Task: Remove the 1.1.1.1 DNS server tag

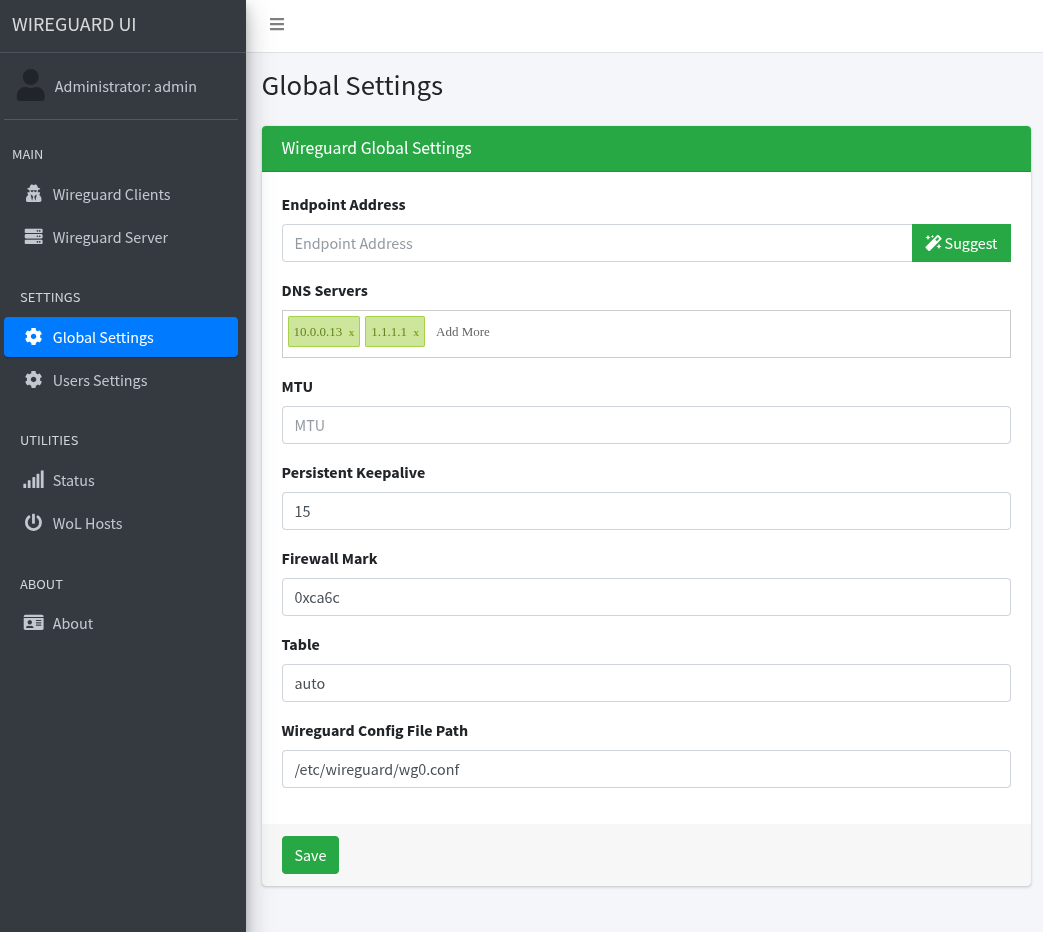Action: pos(414,331)
